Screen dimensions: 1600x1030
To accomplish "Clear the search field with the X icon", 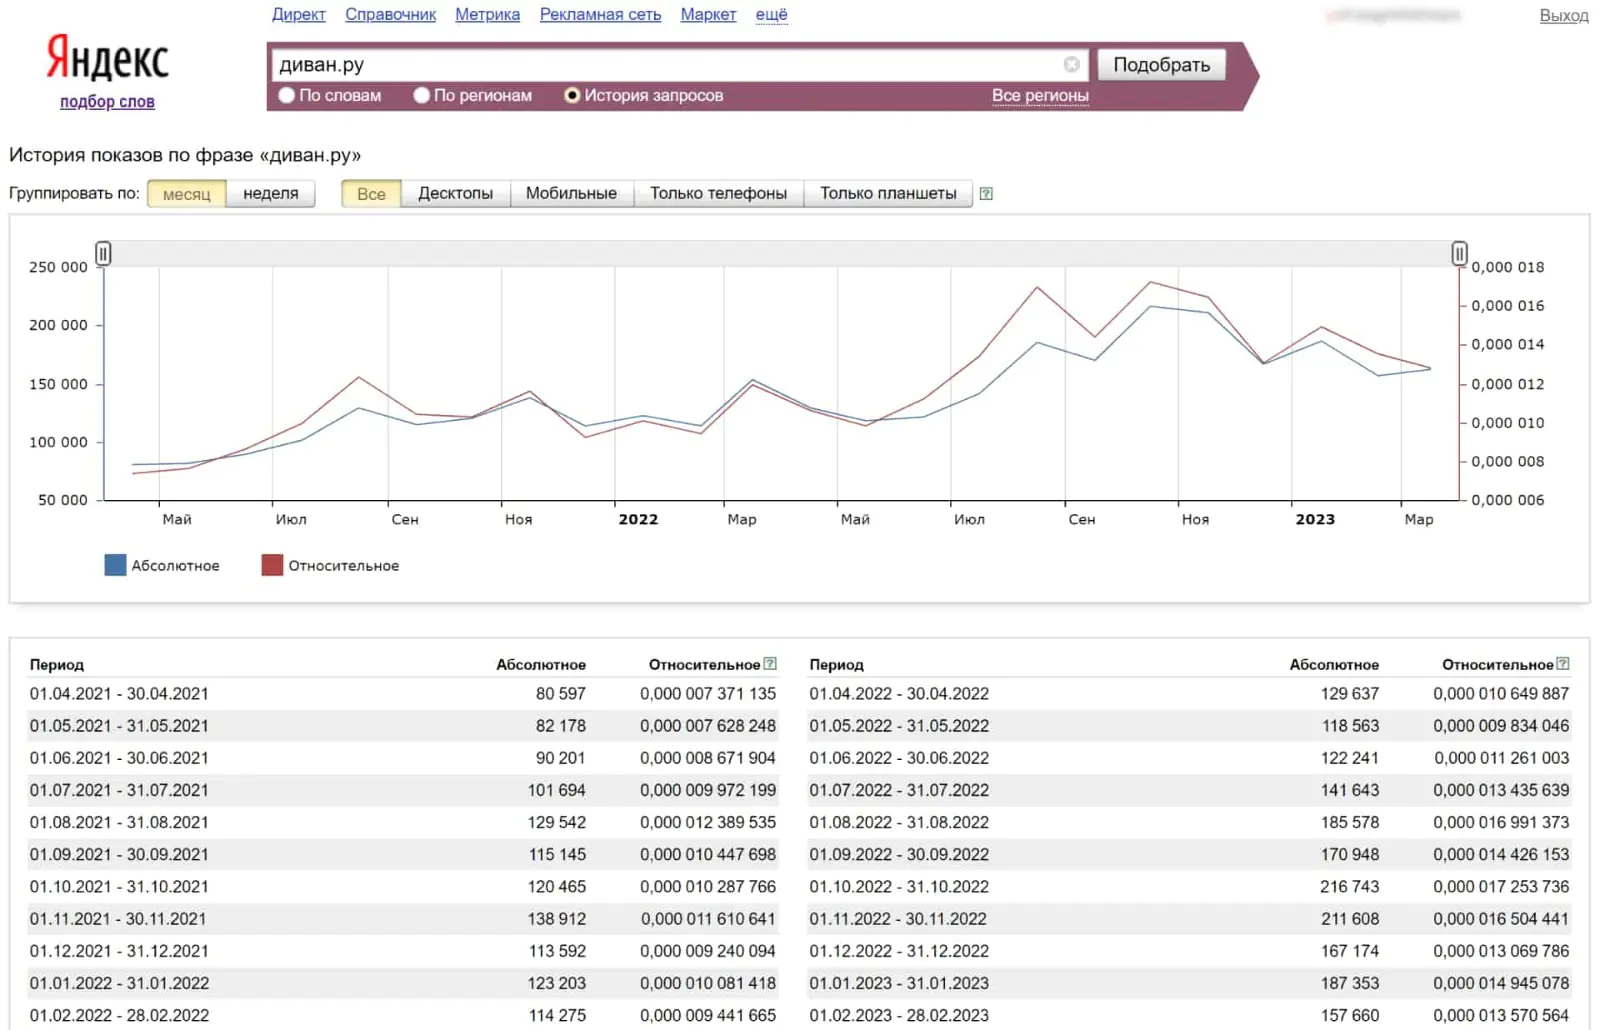I will (x=1071, y=65).
